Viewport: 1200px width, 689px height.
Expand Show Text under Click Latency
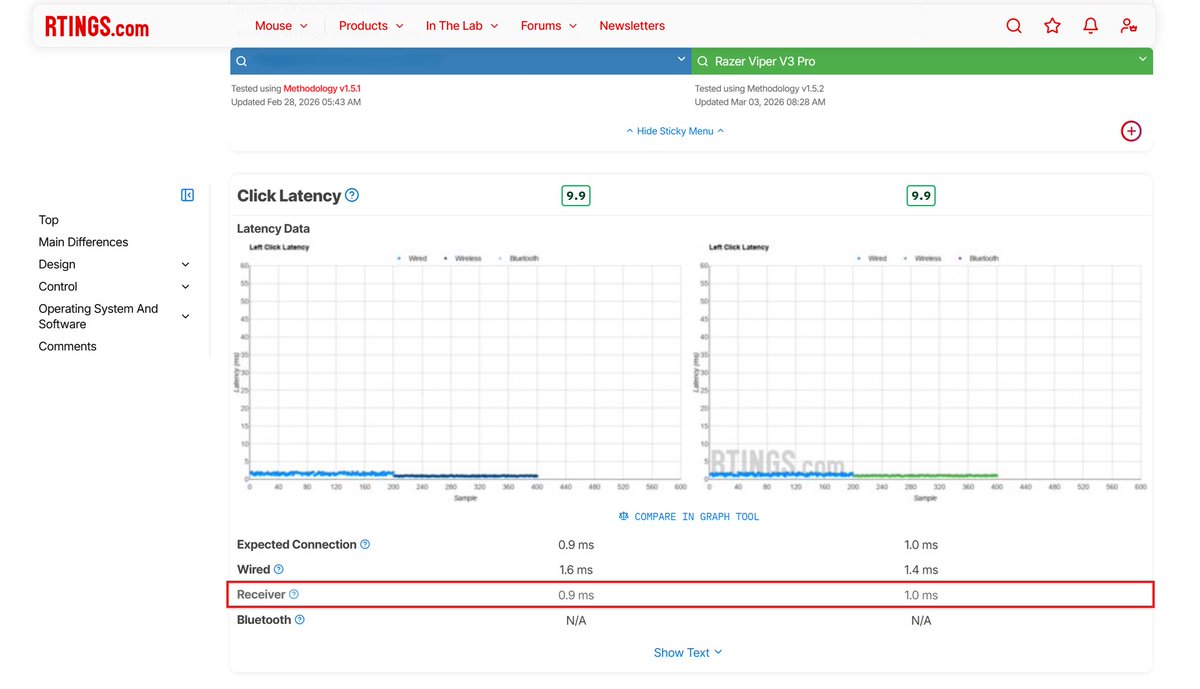(x=688, y=653)
